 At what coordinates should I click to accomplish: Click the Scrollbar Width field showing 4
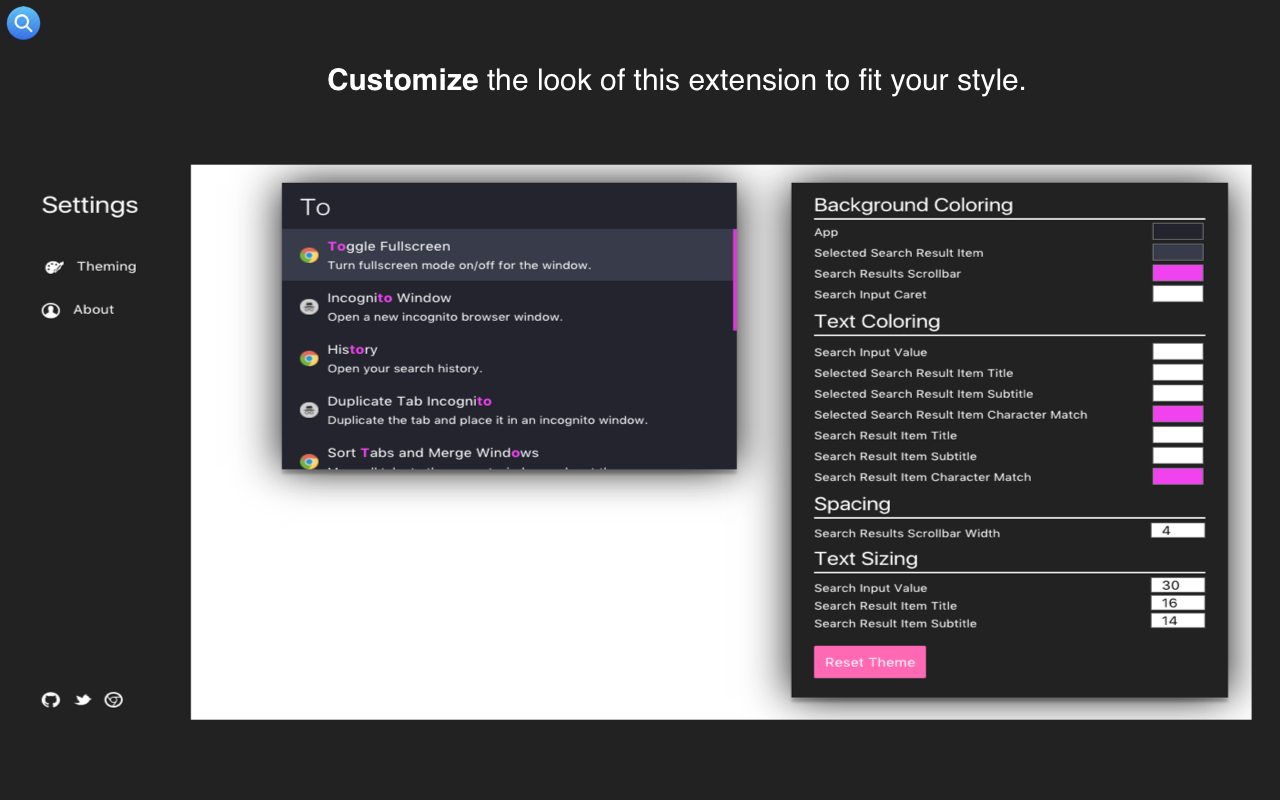click(1178, 531)
